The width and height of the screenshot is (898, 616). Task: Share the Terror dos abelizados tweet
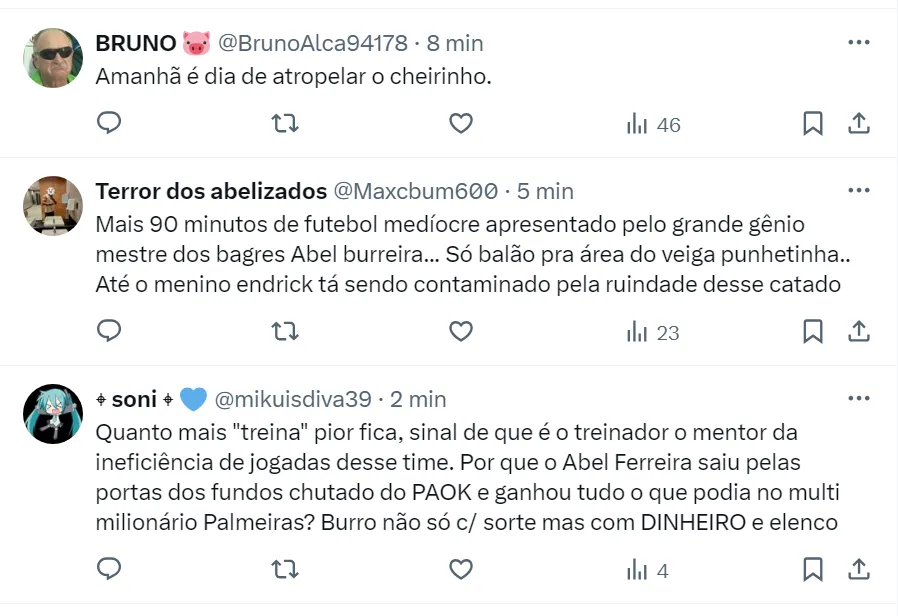tap(858, 331)
